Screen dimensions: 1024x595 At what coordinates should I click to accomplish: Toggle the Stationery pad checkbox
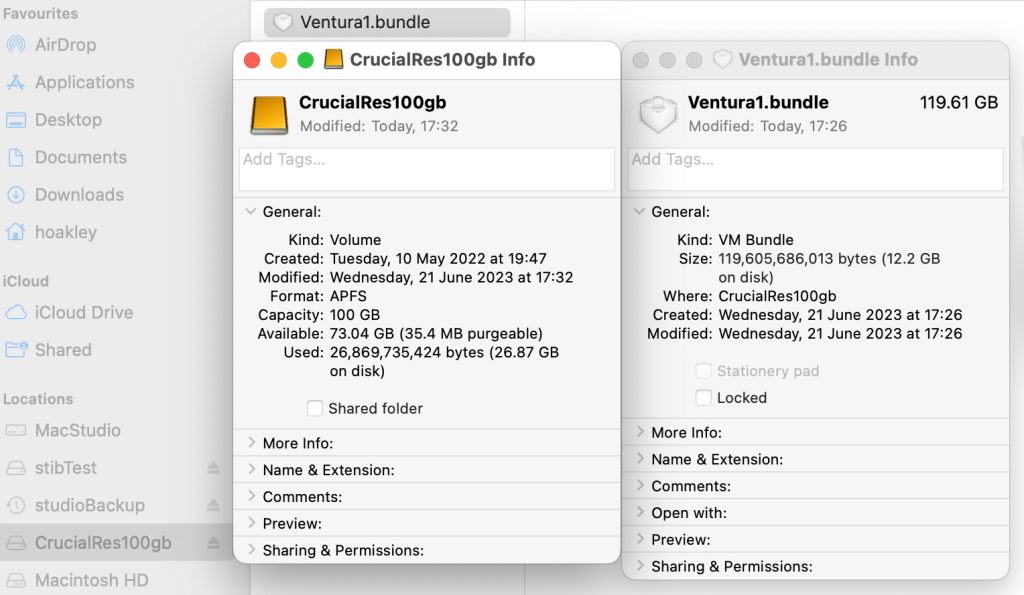click(x=704, y=371)
